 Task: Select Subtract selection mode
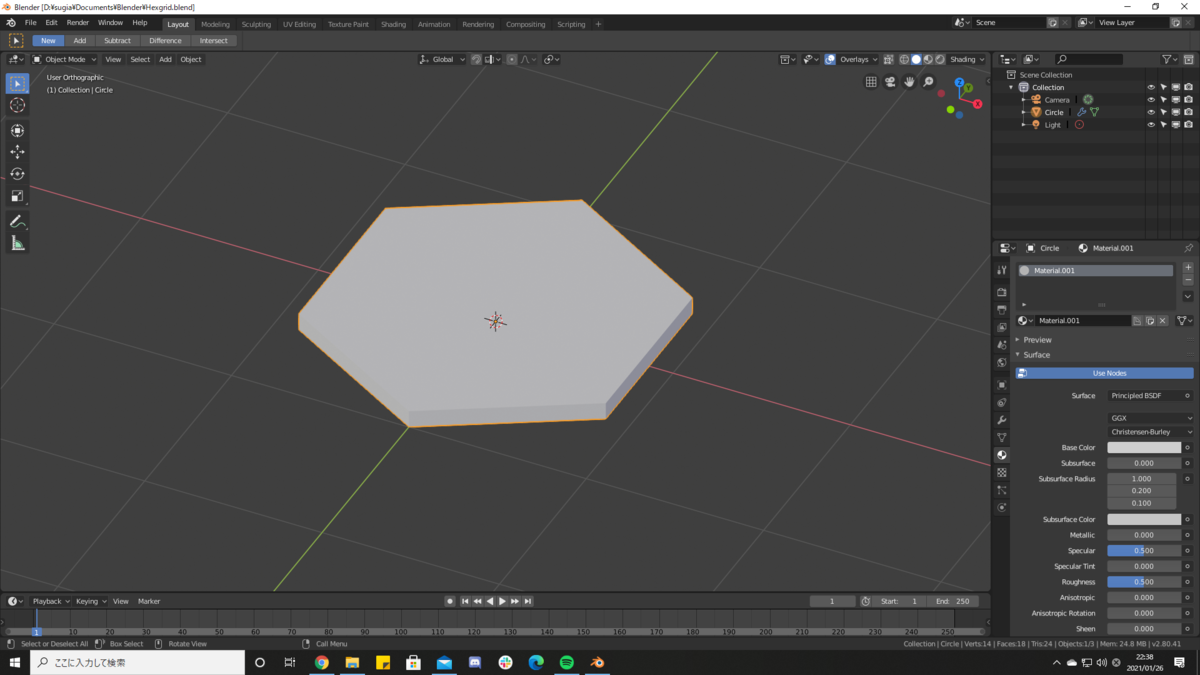coord(117,41)
